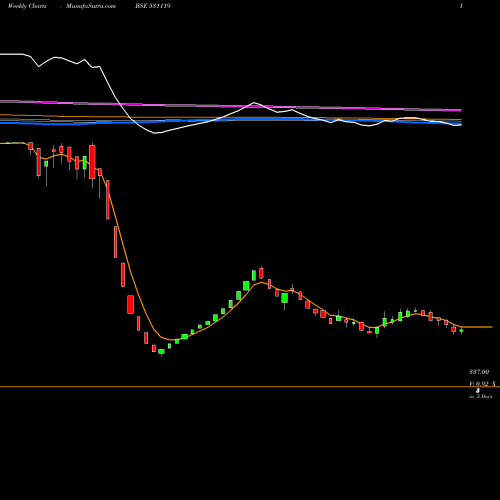Viewport: 500px width, 500px height.
Task: Click the "BSE 531119" stock code
Action: (x=153, y=6)
